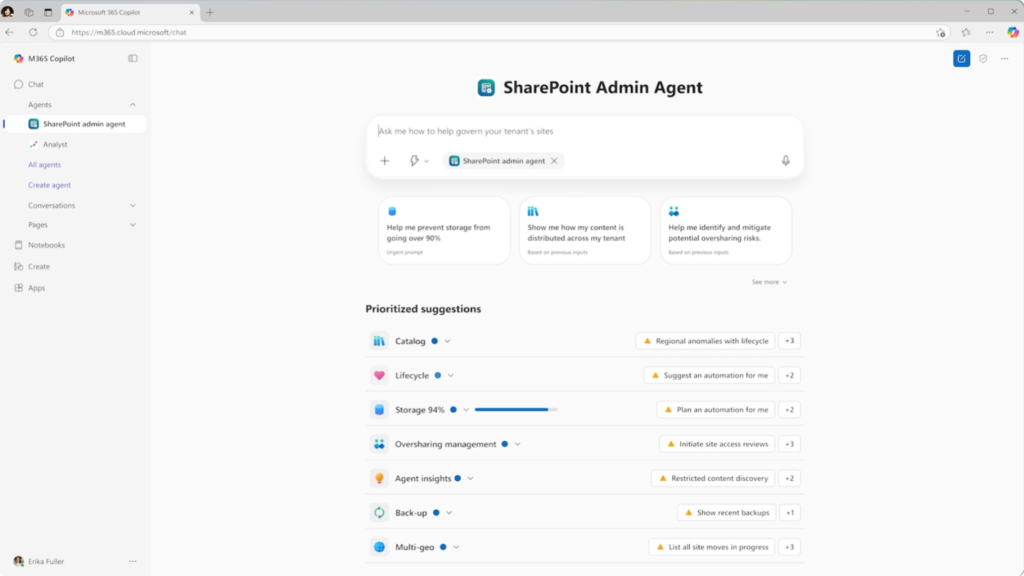Click the Storage 94% progress bar

click(x=516, y=409)
